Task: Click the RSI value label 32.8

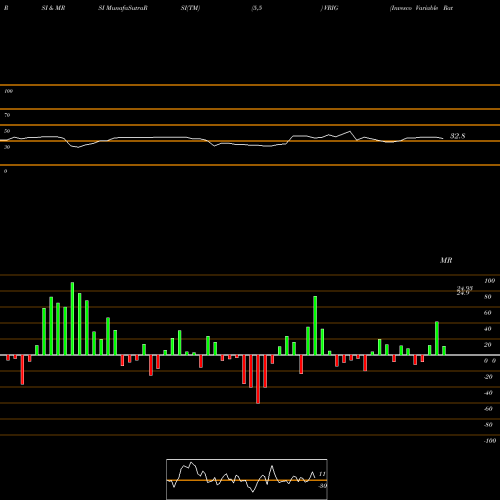Action: [x=457, y=136]
